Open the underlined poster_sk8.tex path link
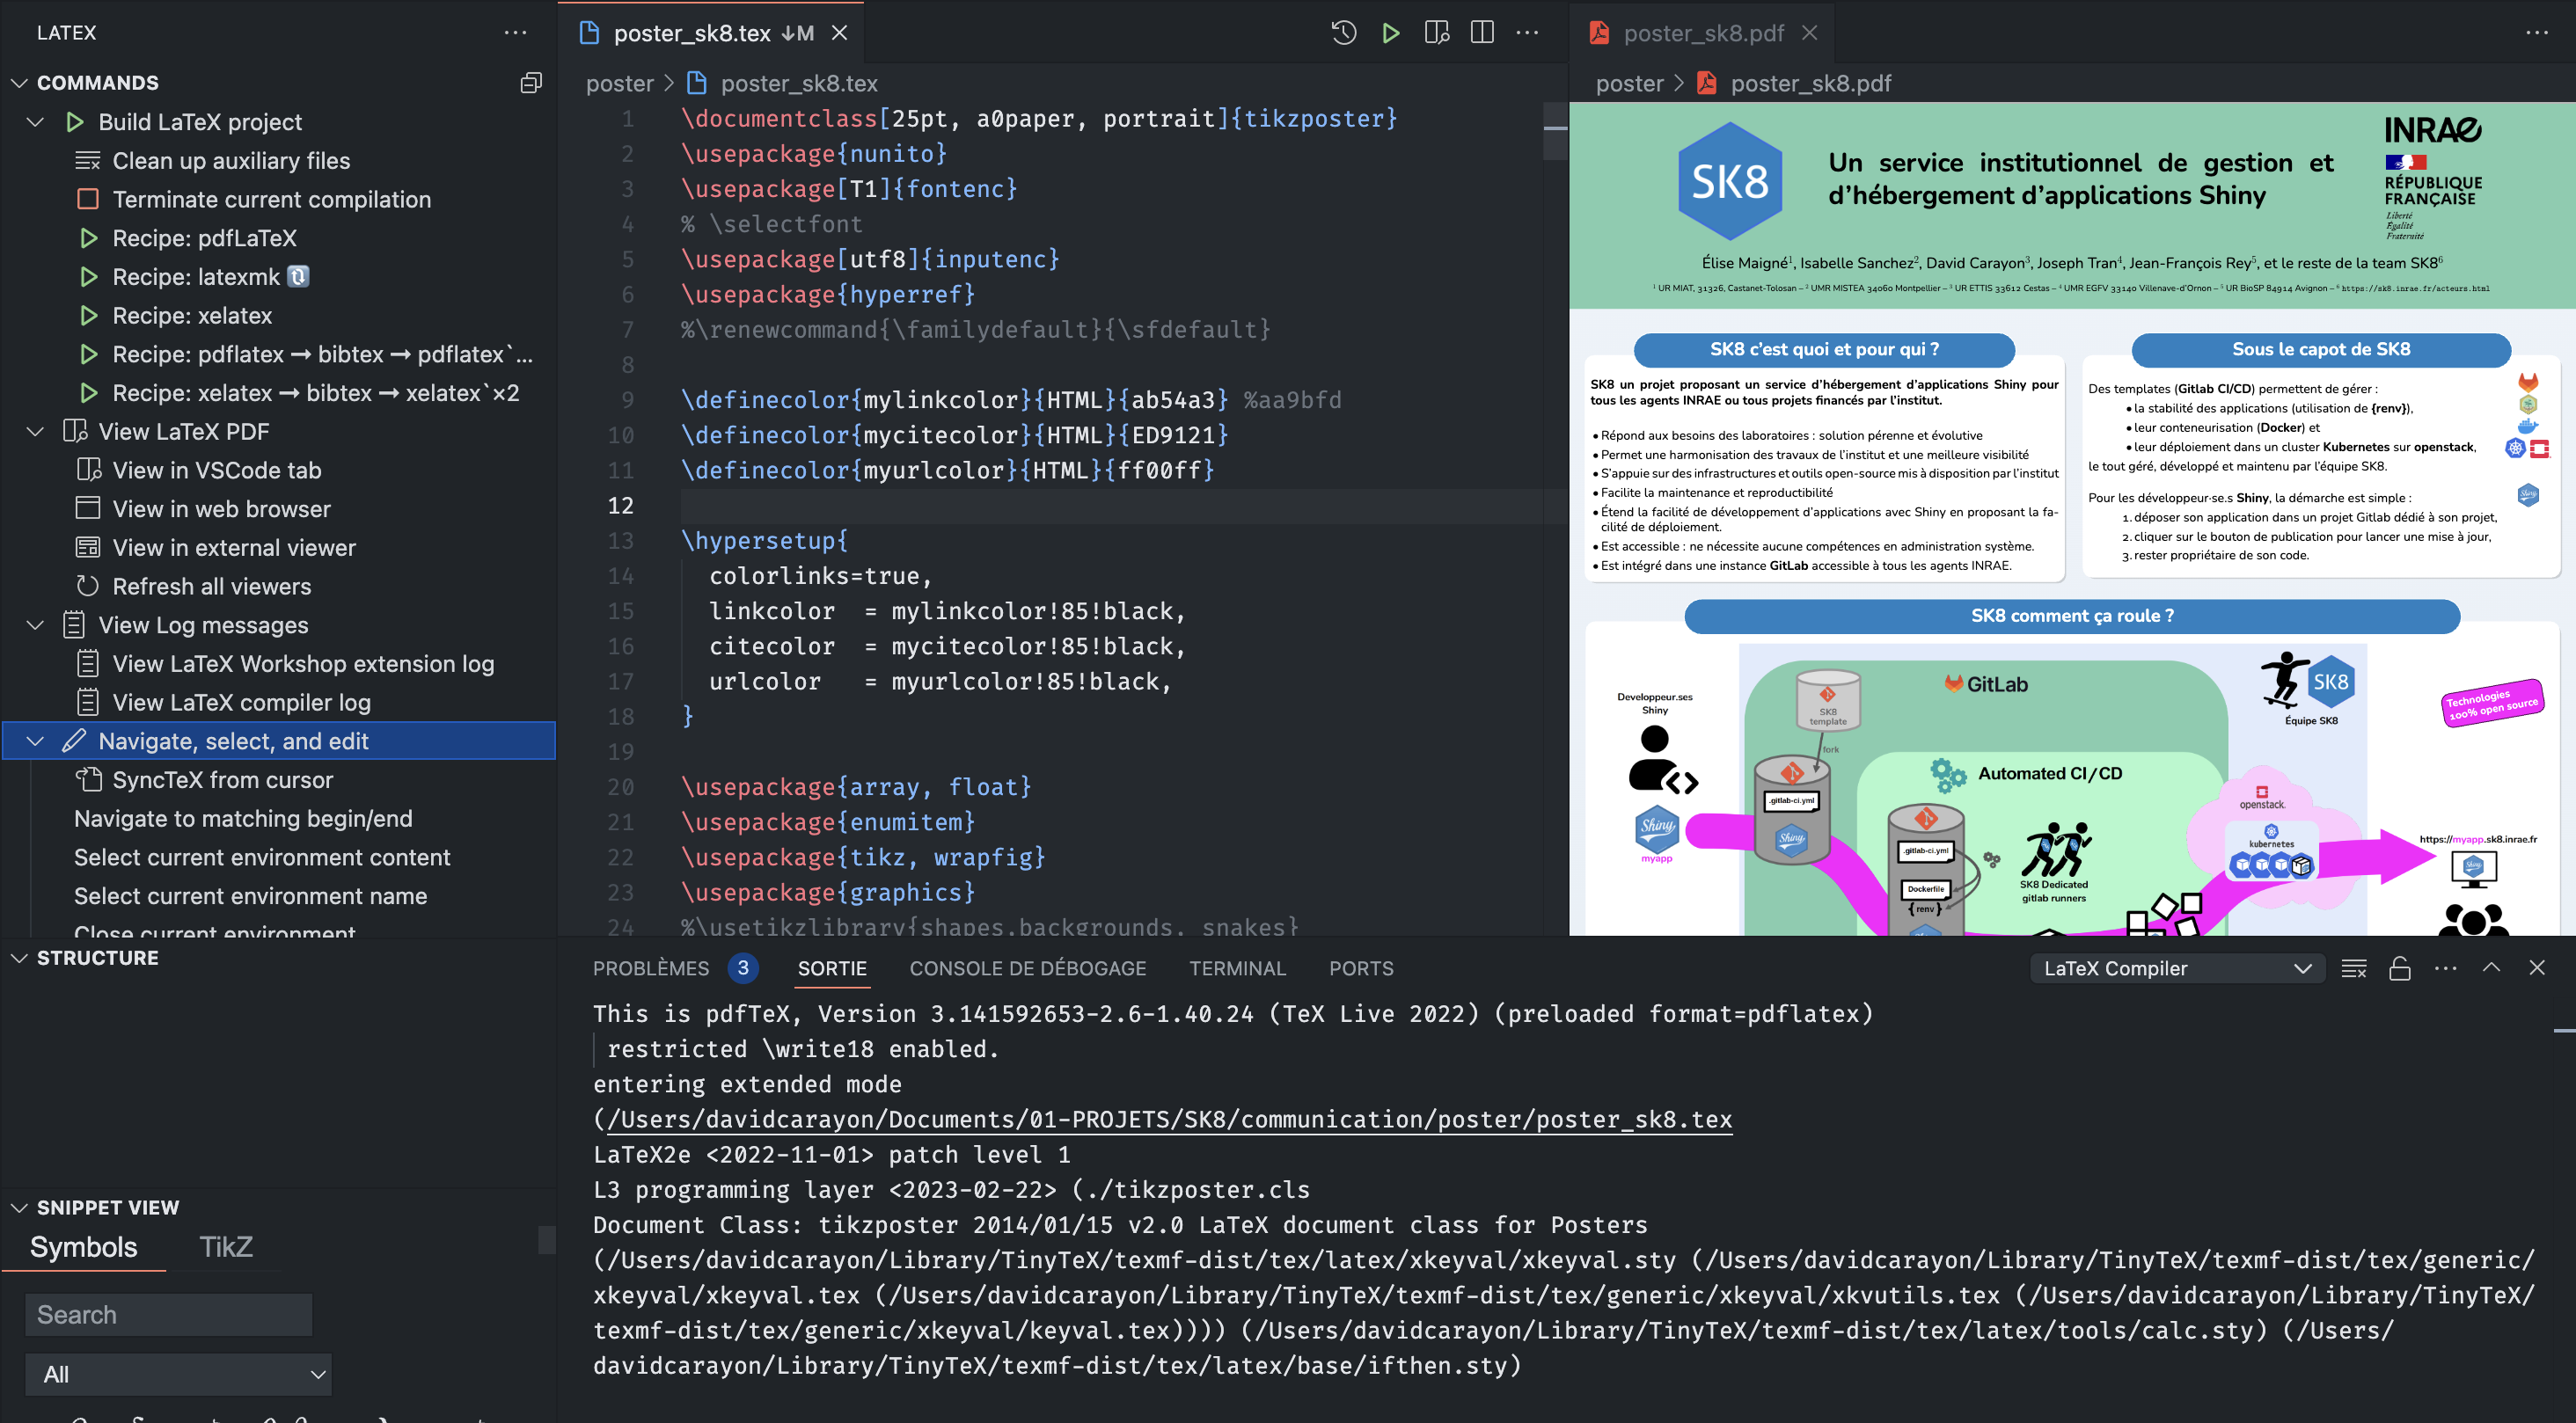 coord(1168,1120)
